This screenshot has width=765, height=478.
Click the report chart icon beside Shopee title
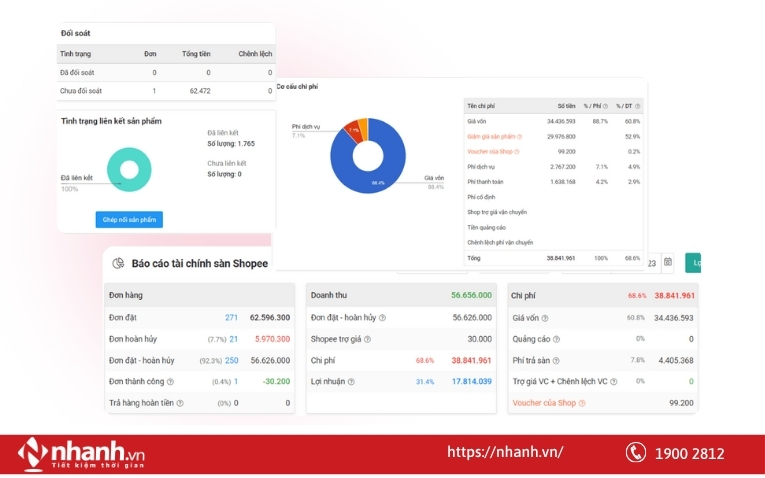click(x=118, y=263)
